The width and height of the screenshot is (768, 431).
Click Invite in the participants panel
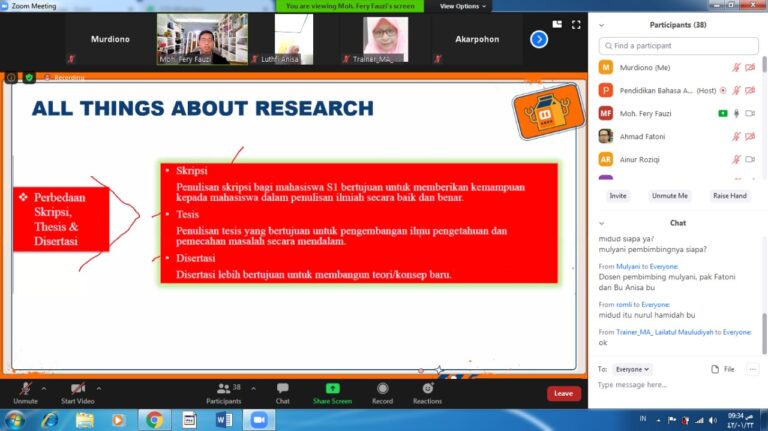tap(618, 195)
